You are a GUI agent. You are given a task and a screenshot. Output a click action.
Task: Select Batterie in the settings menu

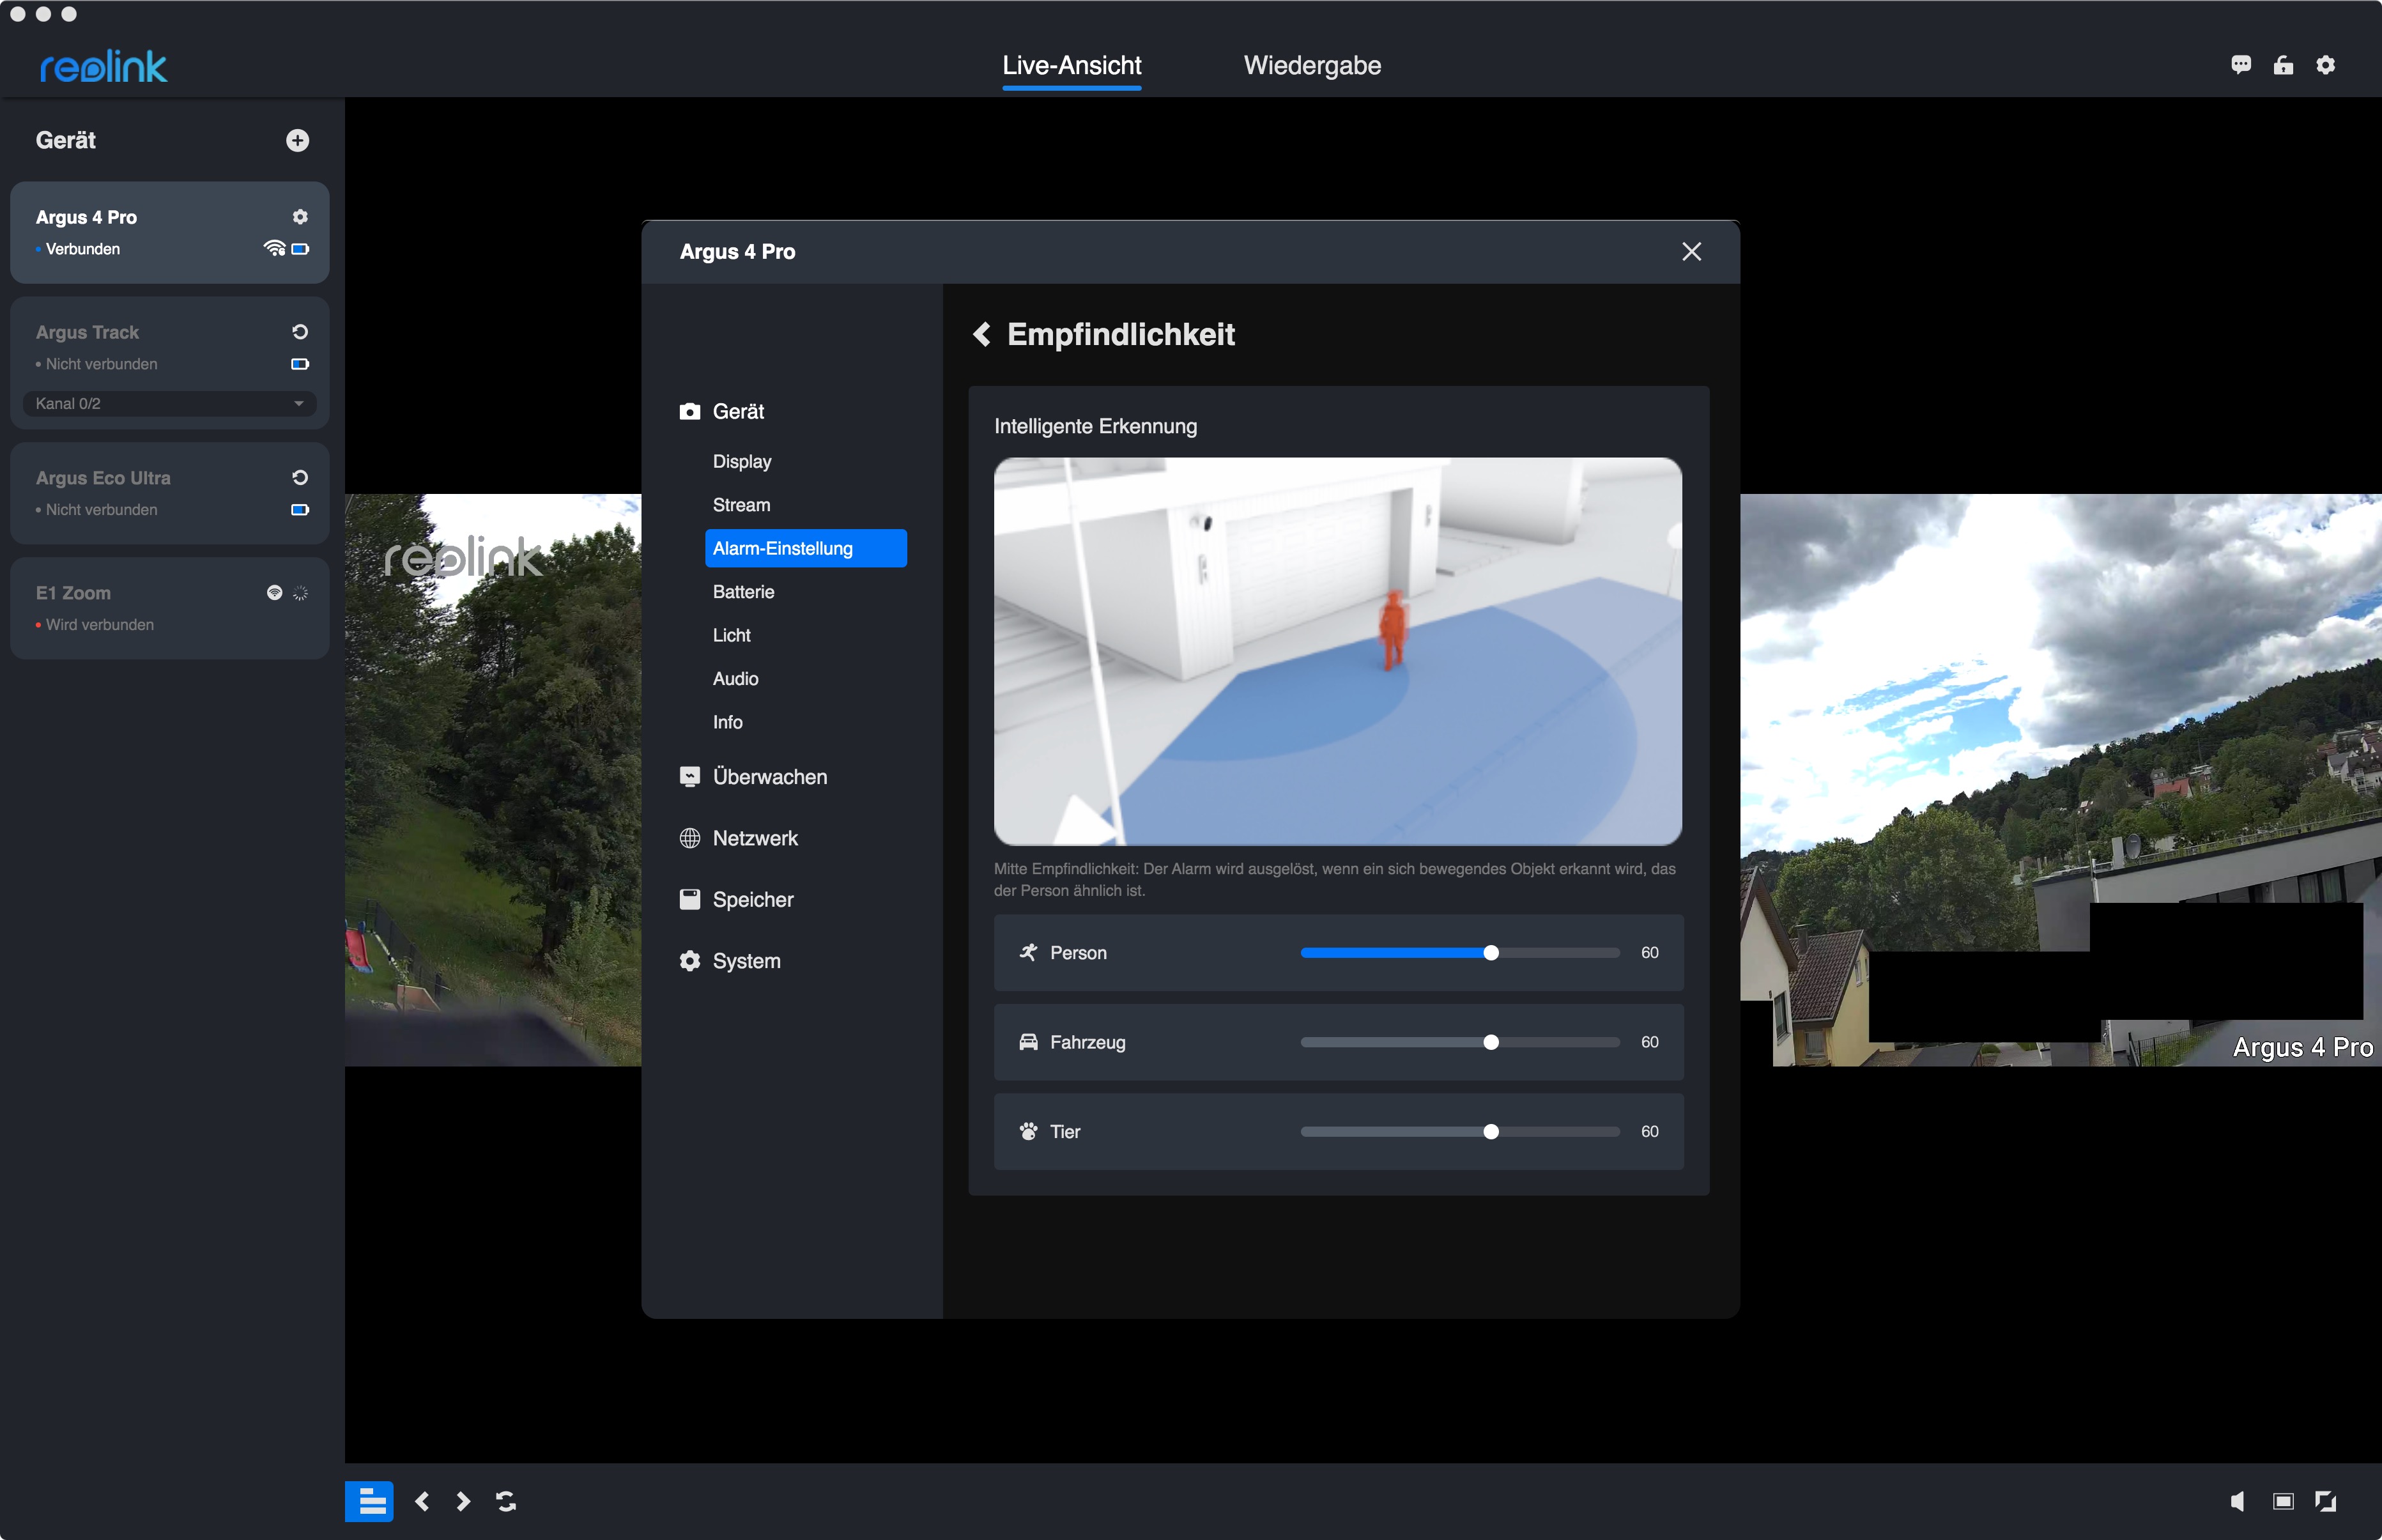[743, 592]
